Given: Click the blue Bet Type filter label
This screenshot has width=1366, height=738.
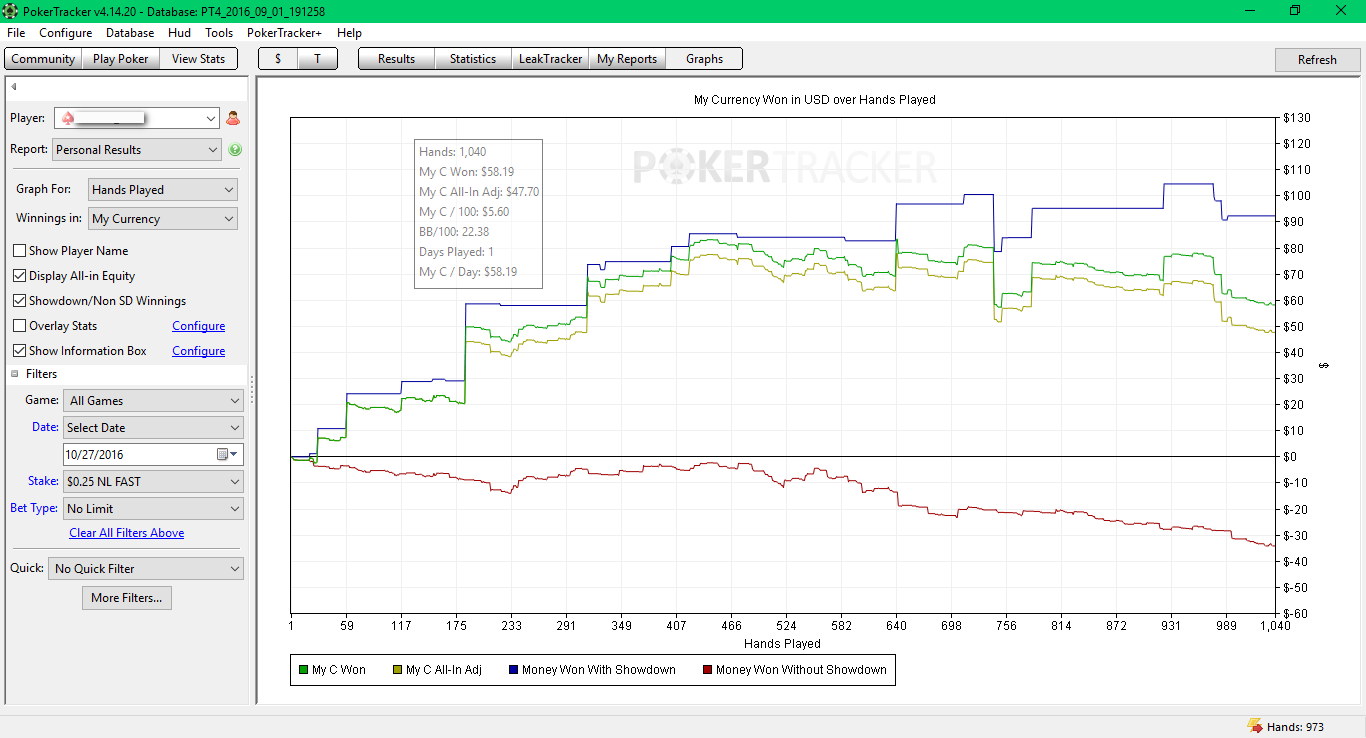Looking at the screenshot, I should tap(34, 508).
